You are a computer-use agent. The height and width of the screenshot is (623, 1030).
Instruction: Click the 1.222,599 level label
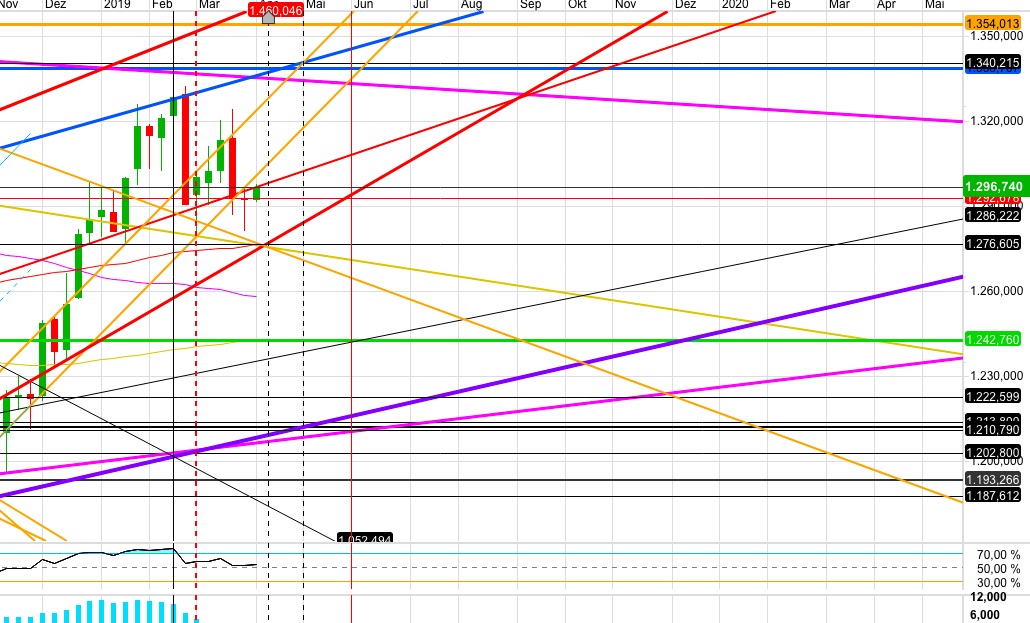point(993,396)
